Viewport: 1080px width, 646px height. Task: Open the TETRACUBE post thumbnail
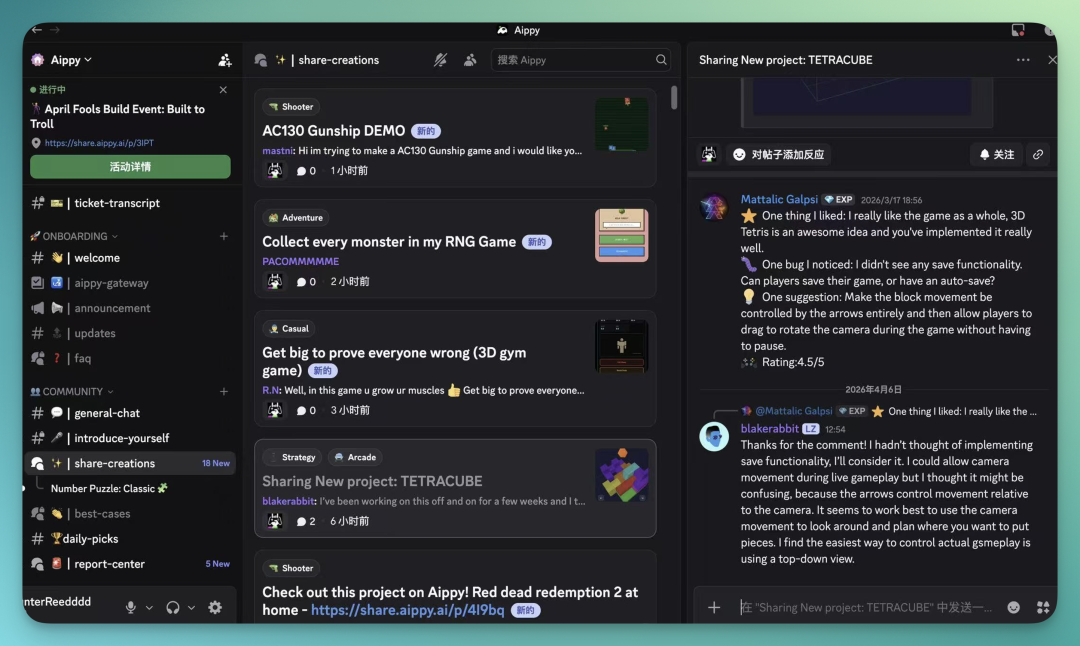click(x=621, y=475)
